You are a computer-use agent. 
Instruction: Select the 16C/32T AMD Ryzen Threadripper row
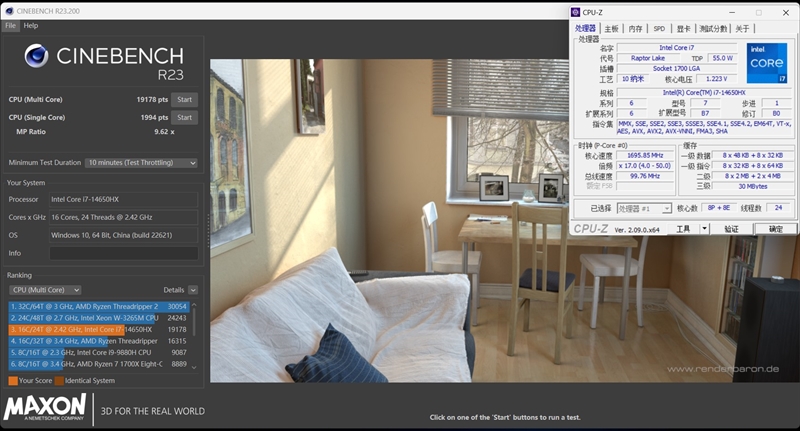[99, 341]
